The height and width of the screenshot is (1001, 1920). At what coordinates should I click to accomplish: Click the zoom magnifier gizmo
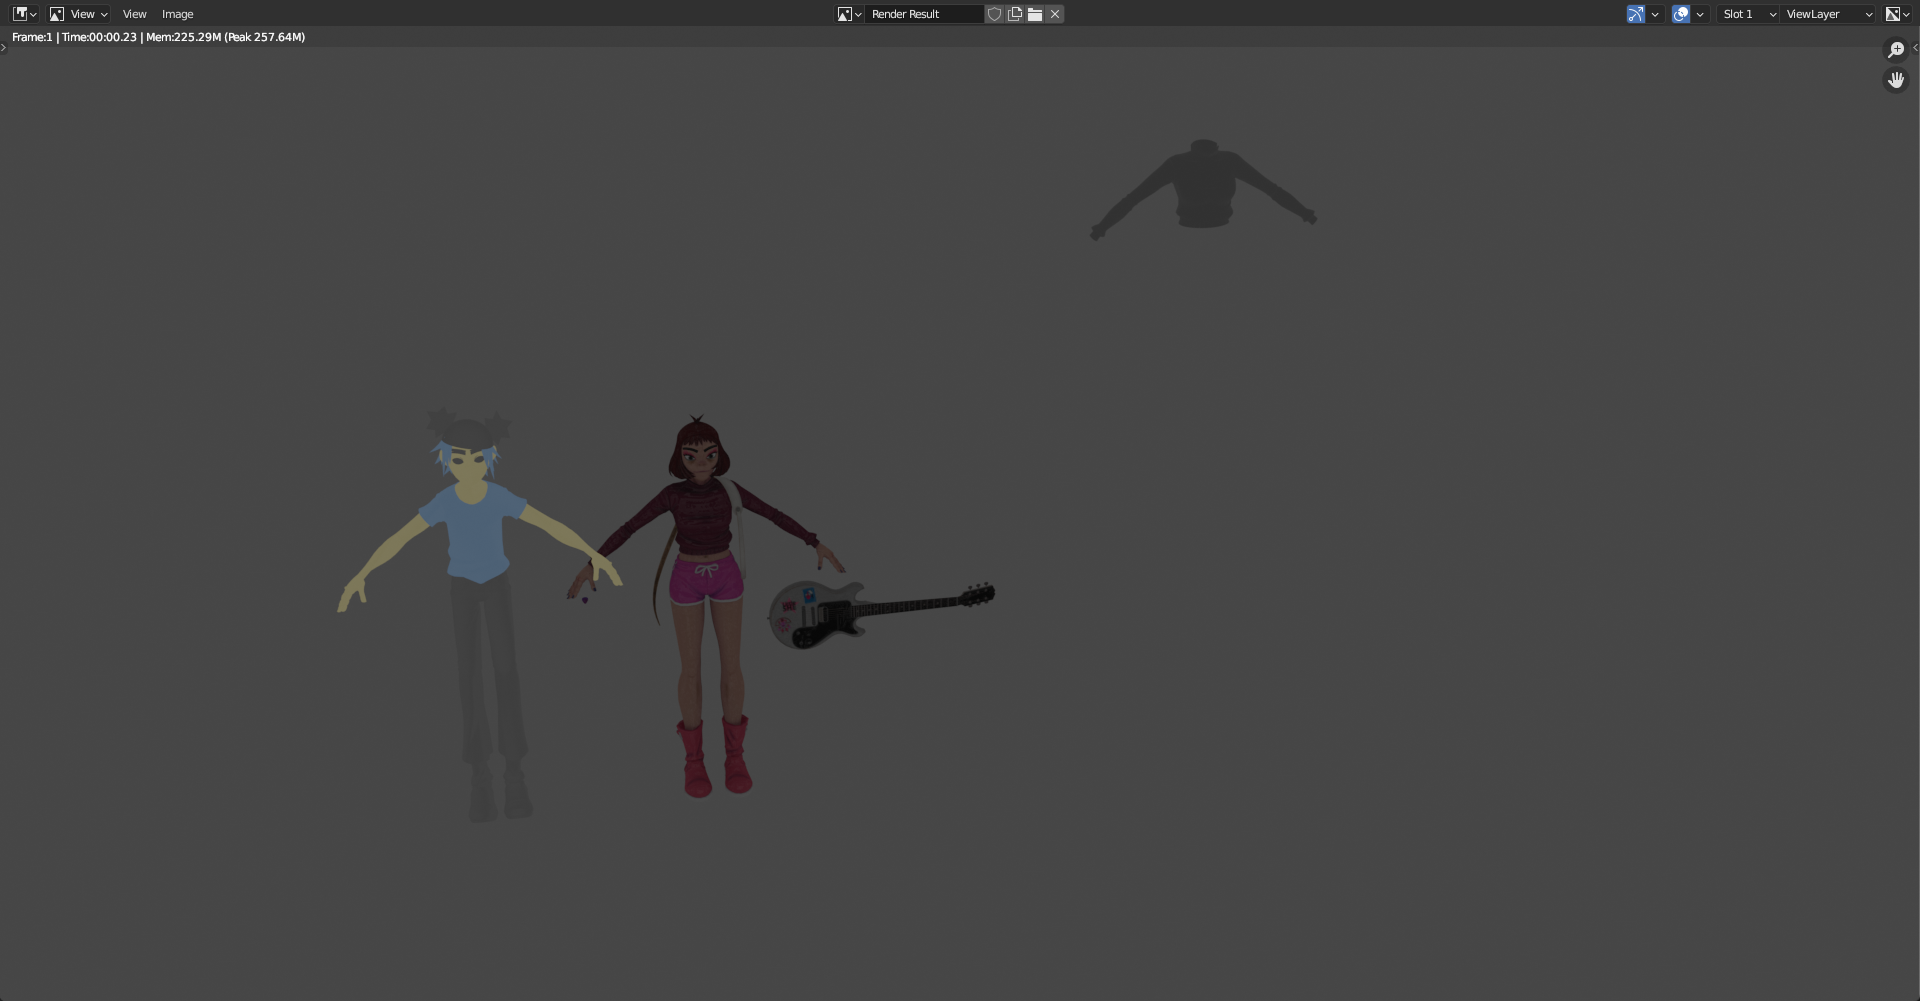pos(1896,50)
